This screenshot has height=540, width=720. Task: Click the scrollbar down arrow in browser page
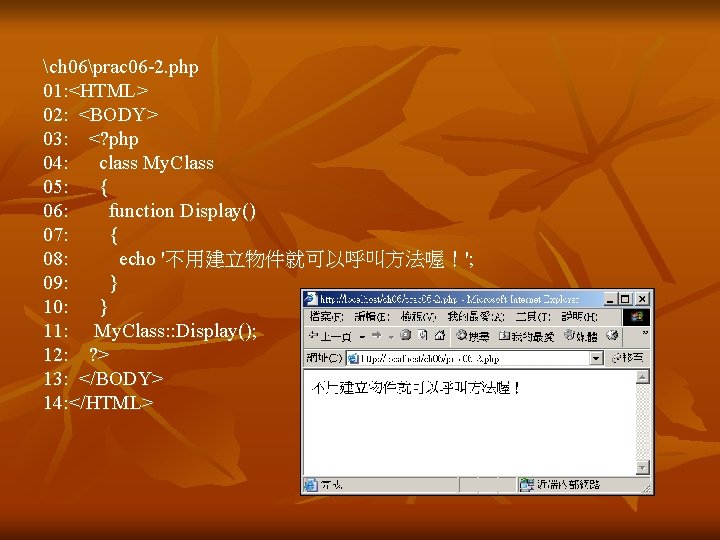642,467
